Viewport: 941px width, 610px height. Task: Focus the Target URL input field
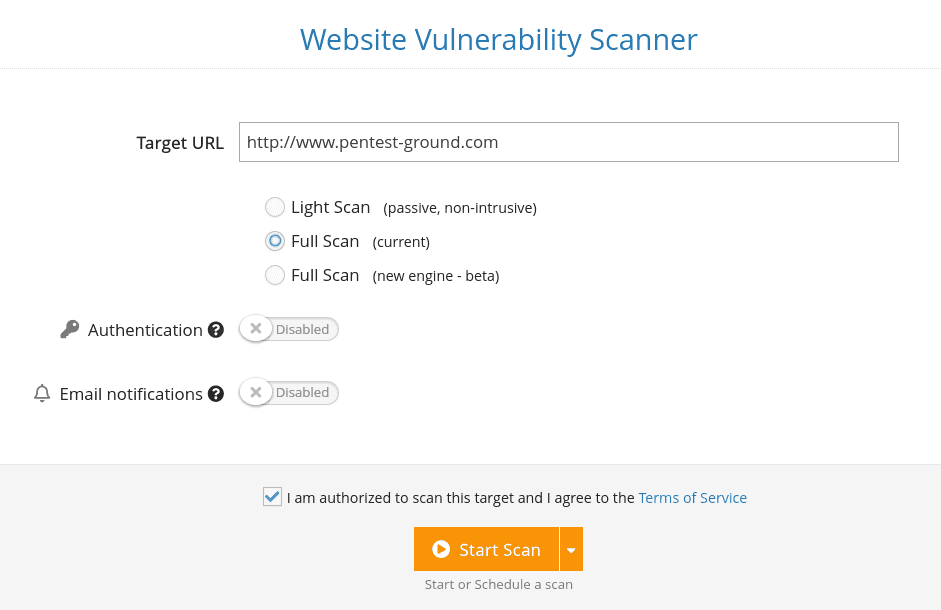(x=568, y=142)
